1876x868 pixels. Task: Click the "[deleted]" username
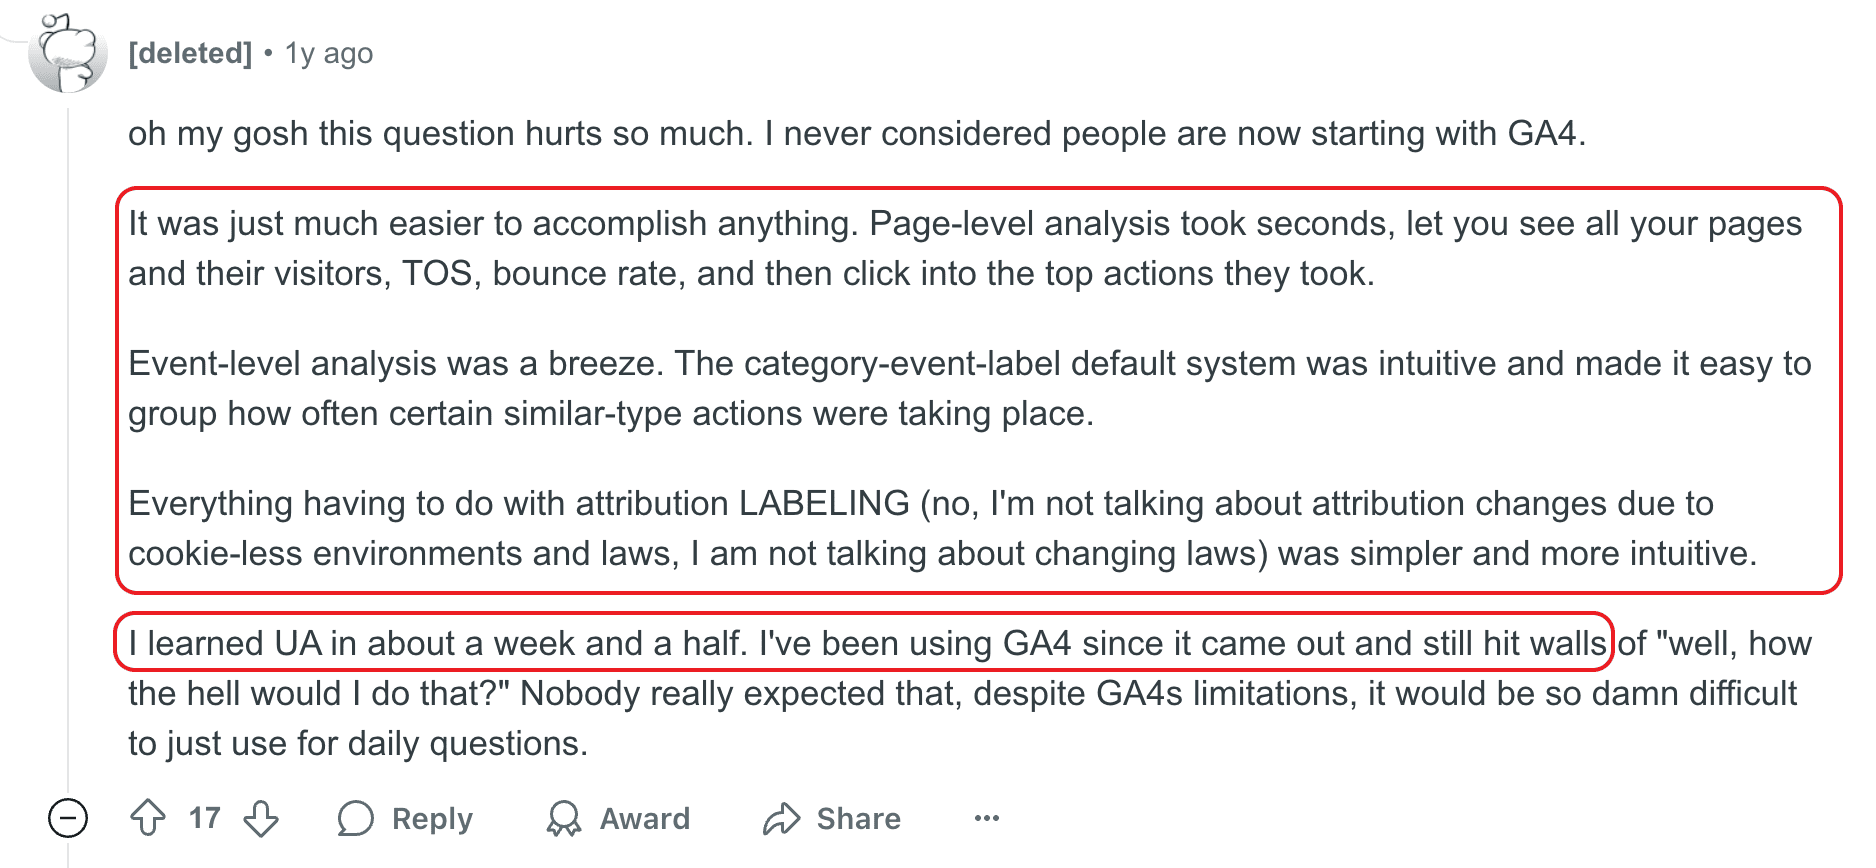[x=190, y=53]
